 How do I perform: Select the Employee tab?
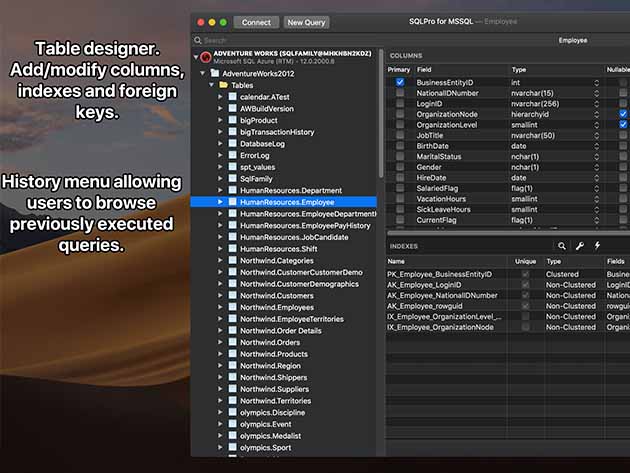click(x=573, y=40)
